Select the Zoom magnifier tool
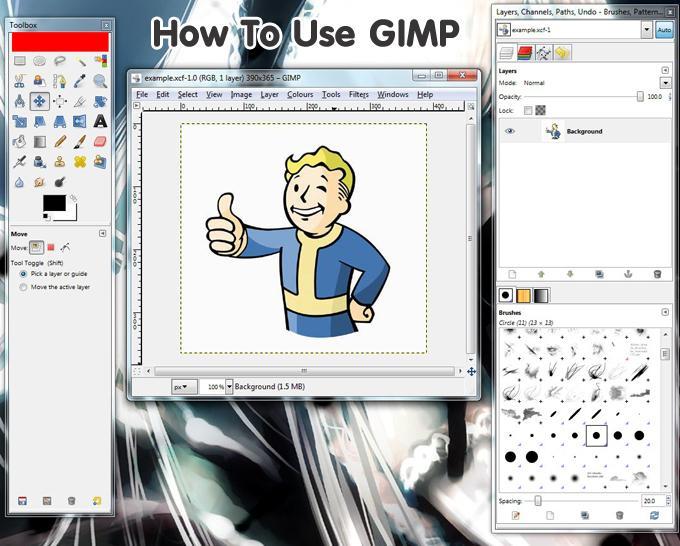680x546 pixels. pyautogui.click(x=100, y=81)
